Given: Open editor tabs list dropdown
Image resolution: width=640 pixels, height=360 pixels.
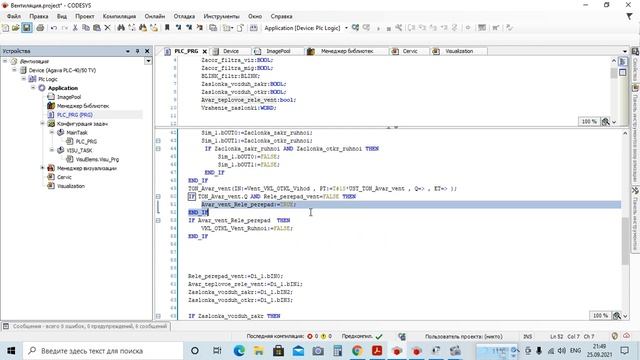Looking at the screenshot, I should click(625, 51).
